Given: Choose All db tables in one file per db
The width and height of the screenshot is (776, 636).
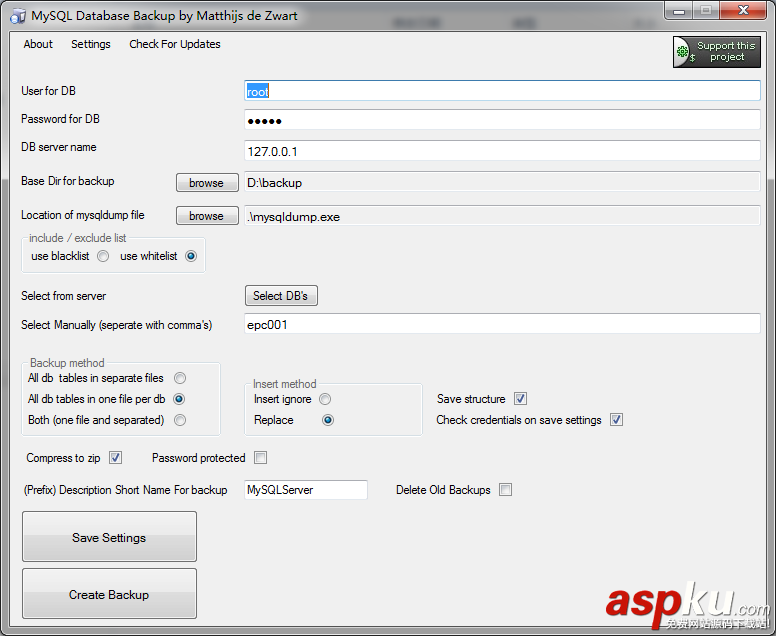Looking at the screenshot, I should pyautogui.click(x=179, y=399).
